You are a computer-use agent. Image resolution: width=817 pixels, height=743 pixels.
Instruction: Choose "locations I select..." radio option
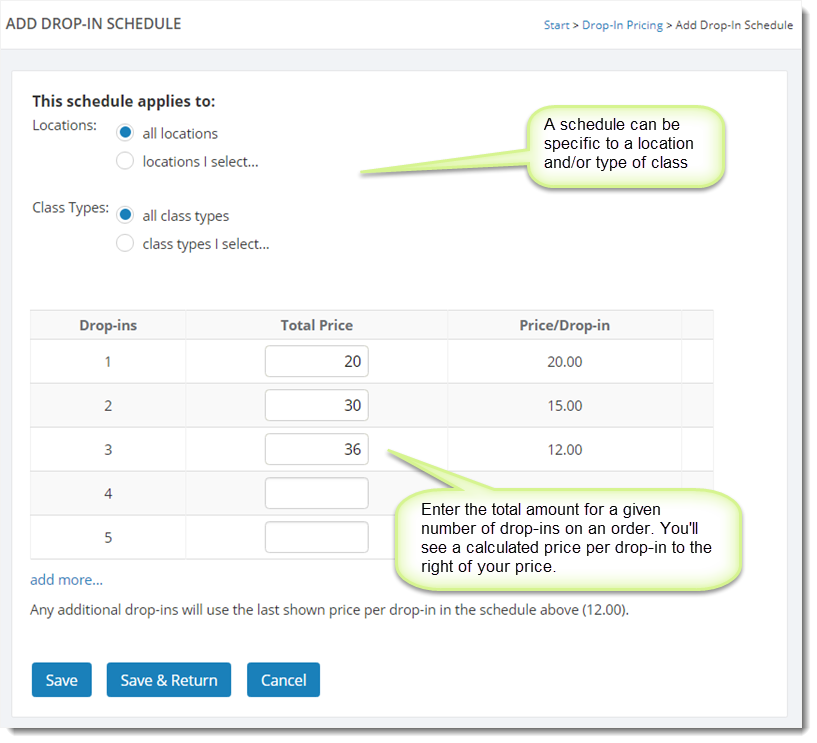pyautogui.click(x=125, y=161)
